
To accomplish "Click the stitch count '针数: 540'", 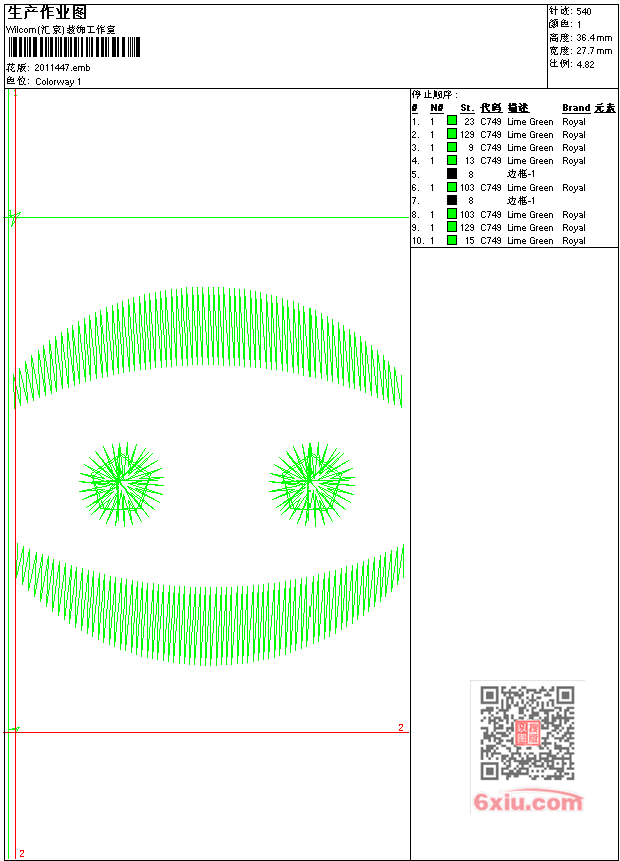I will (x=570, y=11).
